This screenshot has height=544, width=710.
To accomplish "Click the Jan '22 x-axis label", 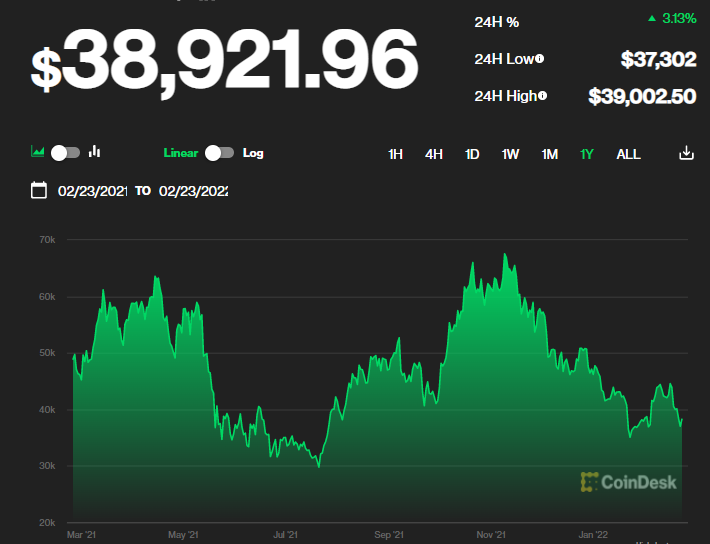I will point(593,534).
